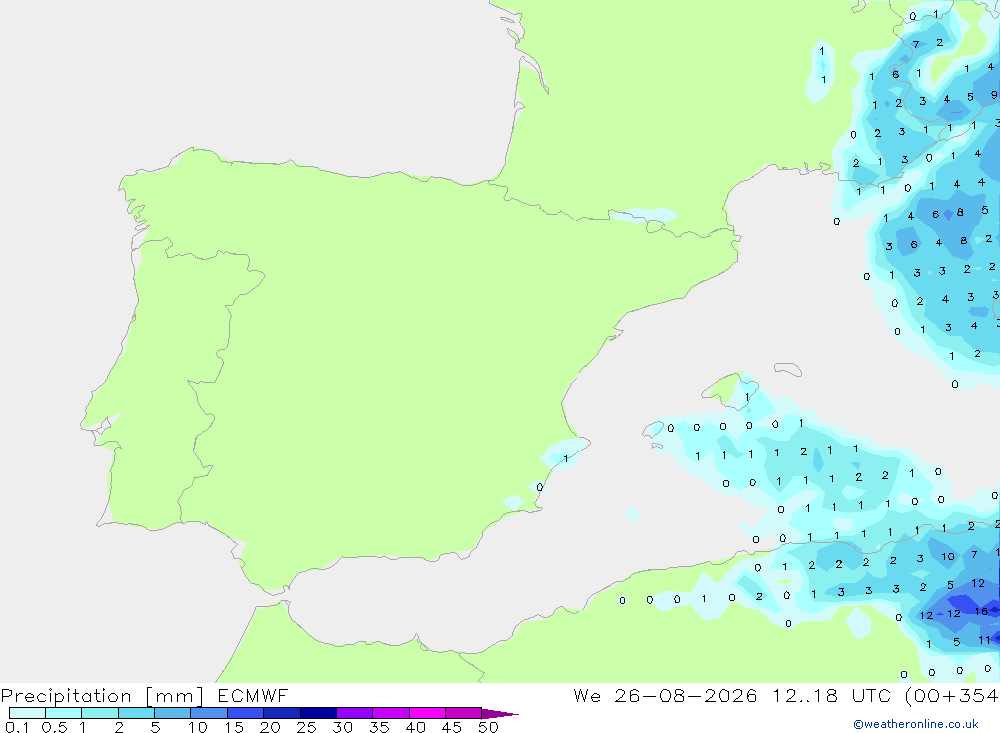1000x733 pixels.
Task: Click the '20' legend tick label
Action: coord(270,727)
